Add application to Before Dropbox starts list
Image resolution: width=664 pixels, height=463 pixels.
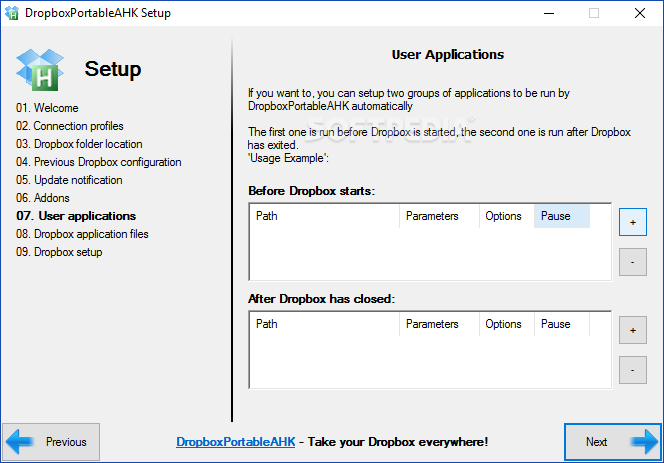tap(633, 222)
